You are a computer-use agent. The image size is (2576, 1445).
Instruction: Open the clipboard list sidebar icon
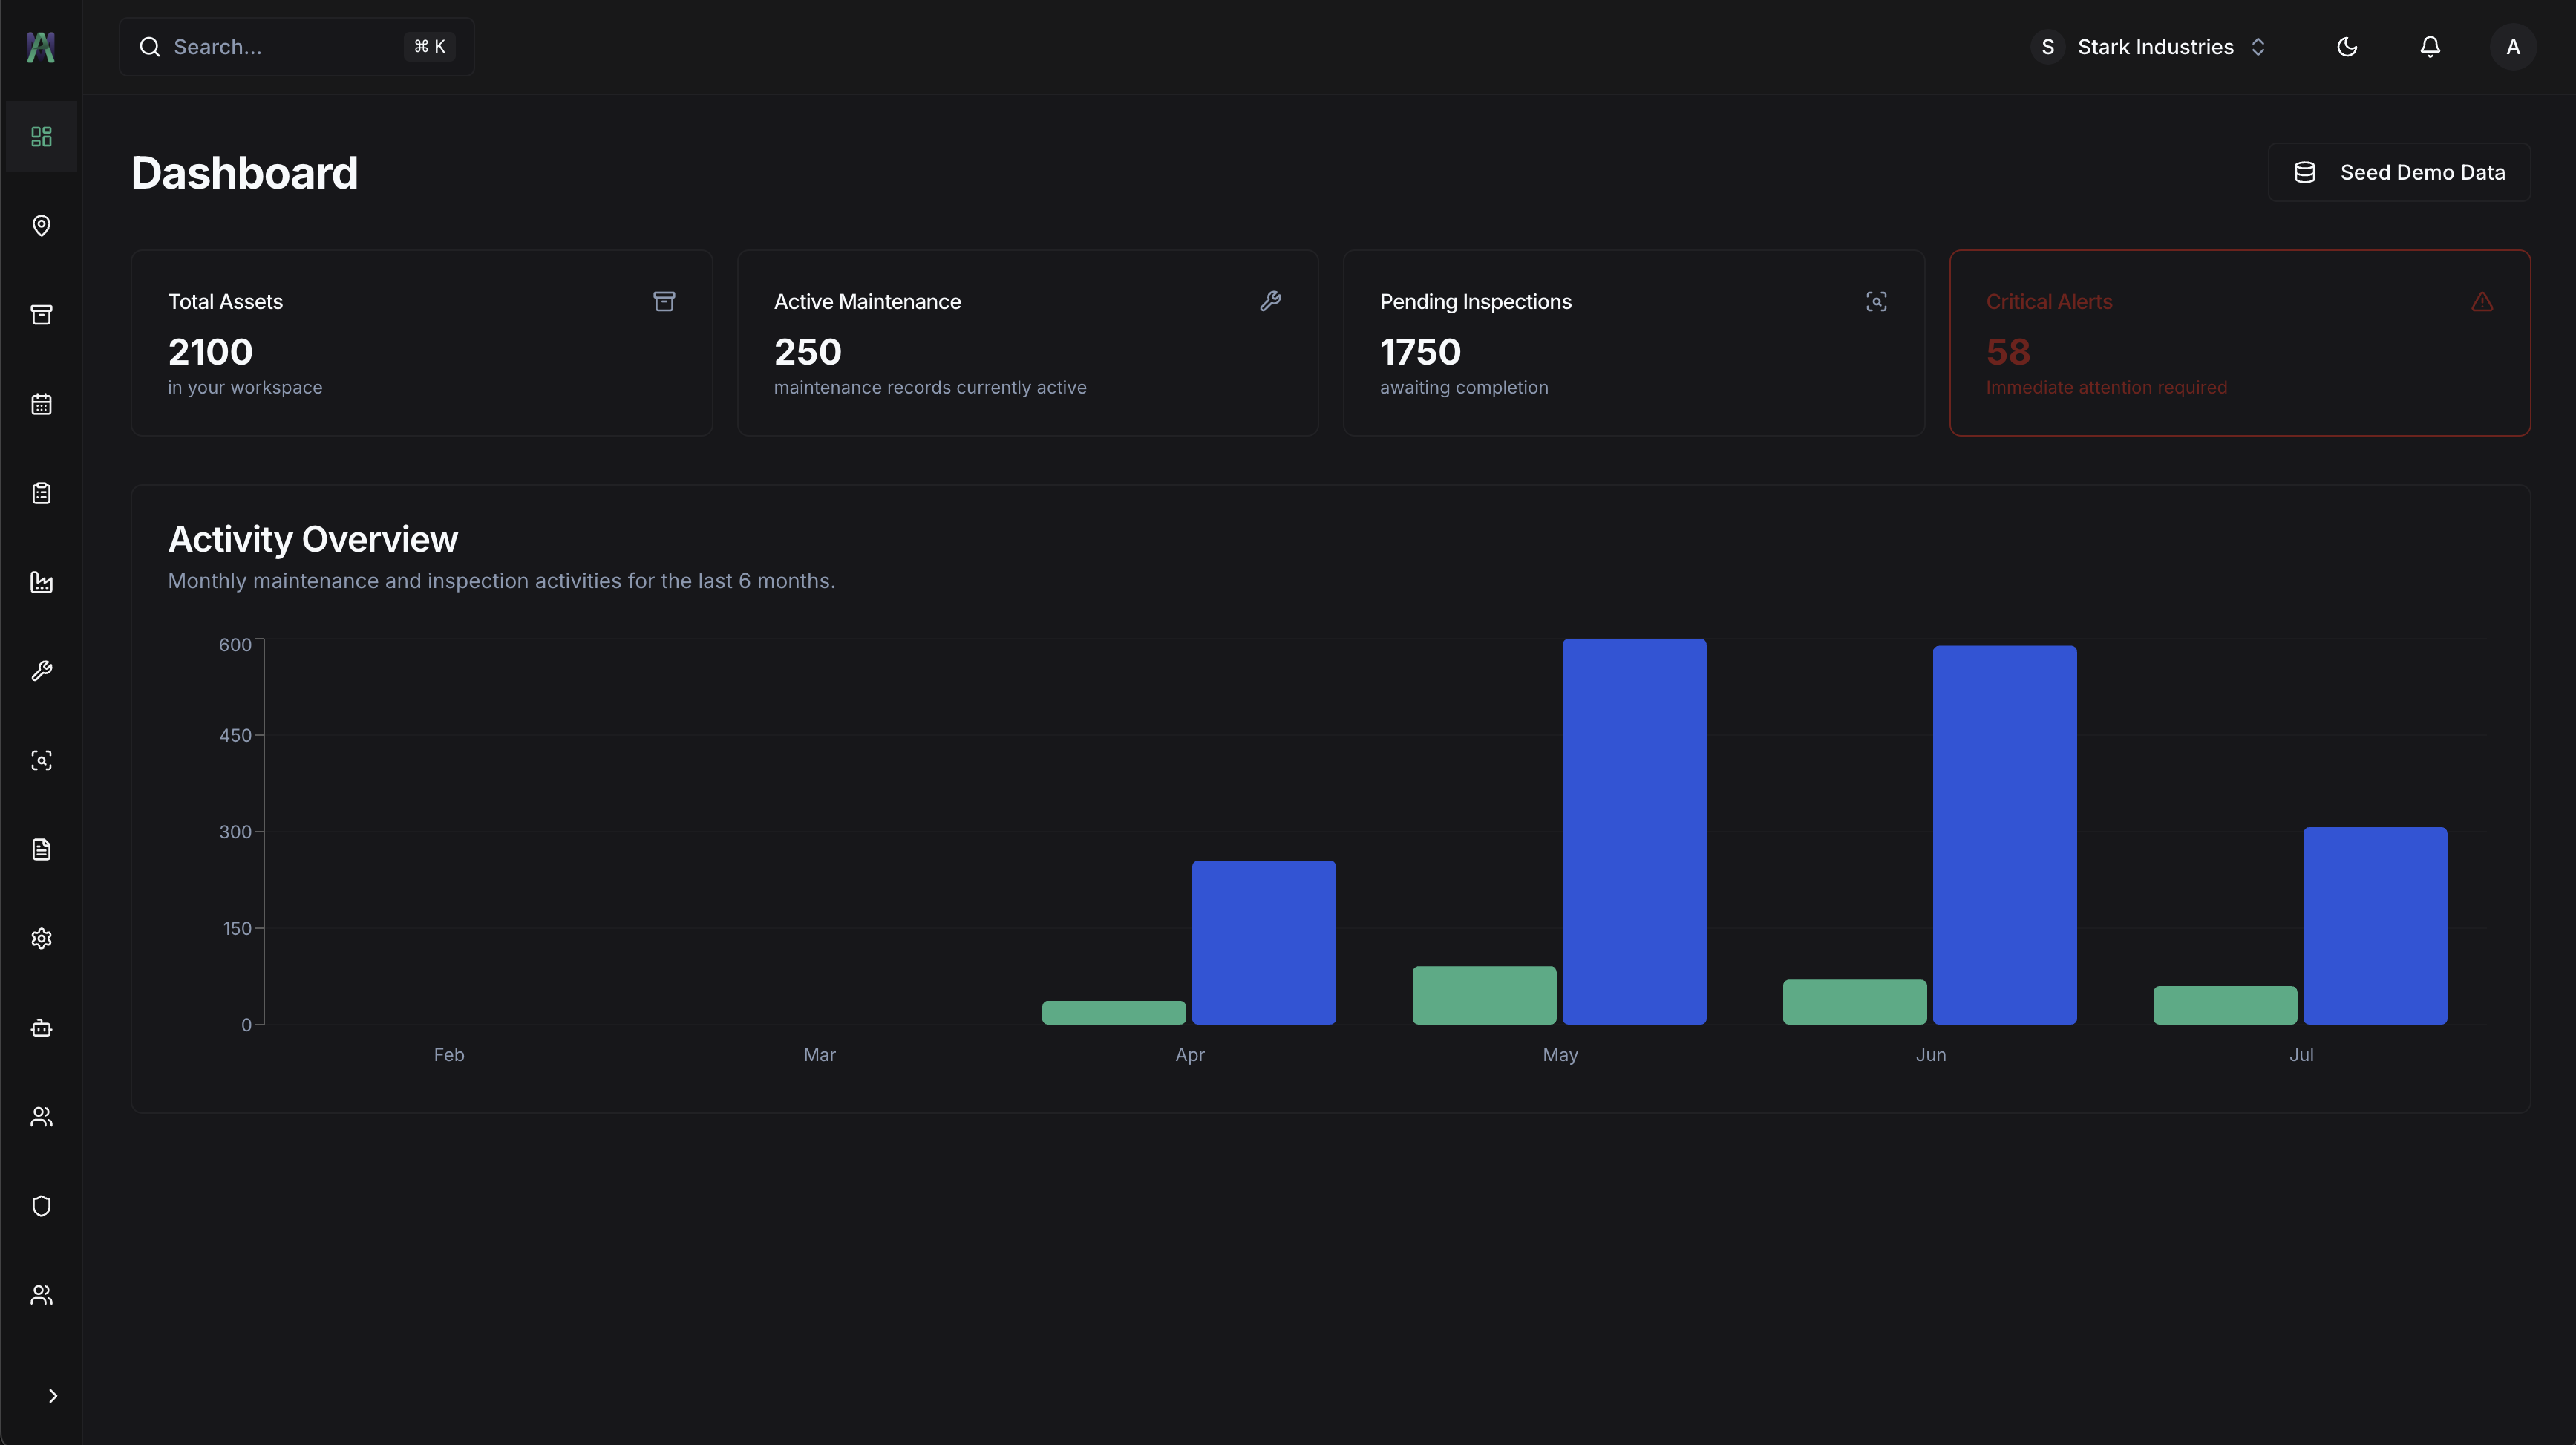point(41,493)
